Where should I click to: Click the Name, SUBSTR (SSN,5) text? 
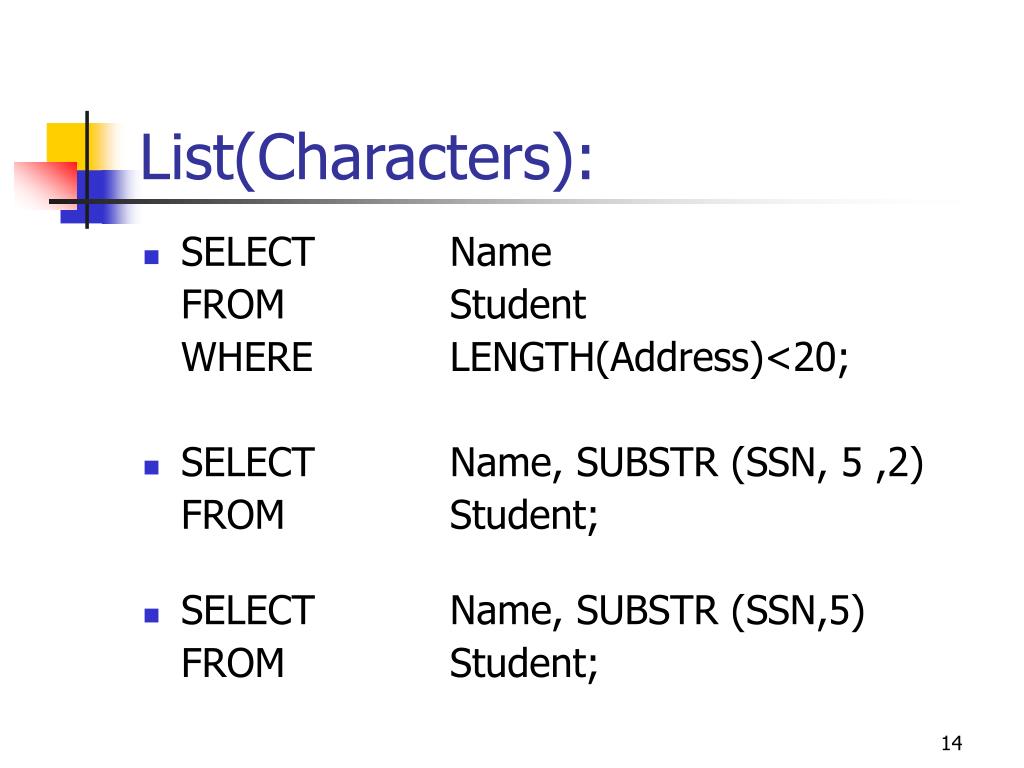click(657, 612)
